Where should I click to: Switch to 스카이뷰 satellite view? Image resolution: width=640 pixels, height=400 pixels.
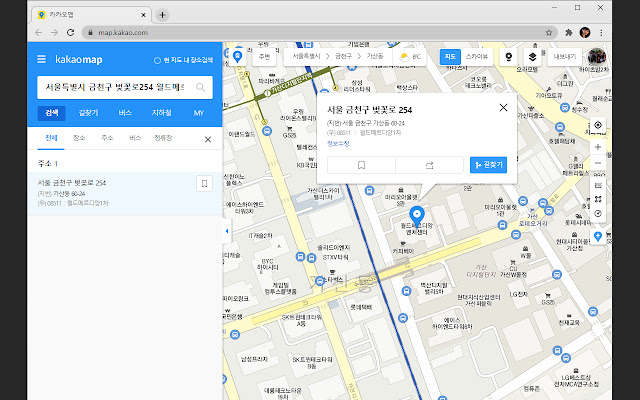(476, 57)
